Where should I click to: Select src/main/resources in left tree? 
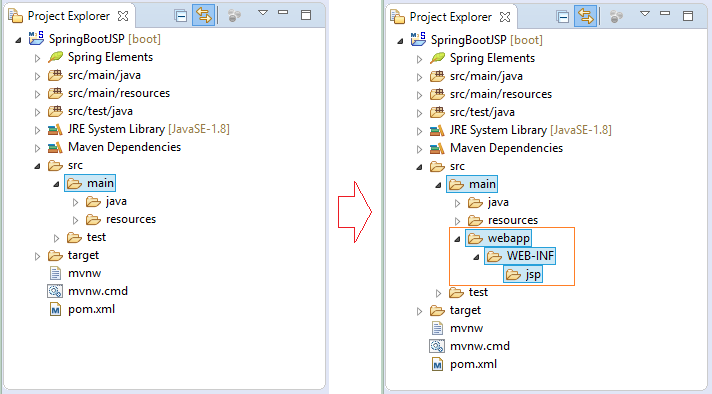[x=109, y=93]
